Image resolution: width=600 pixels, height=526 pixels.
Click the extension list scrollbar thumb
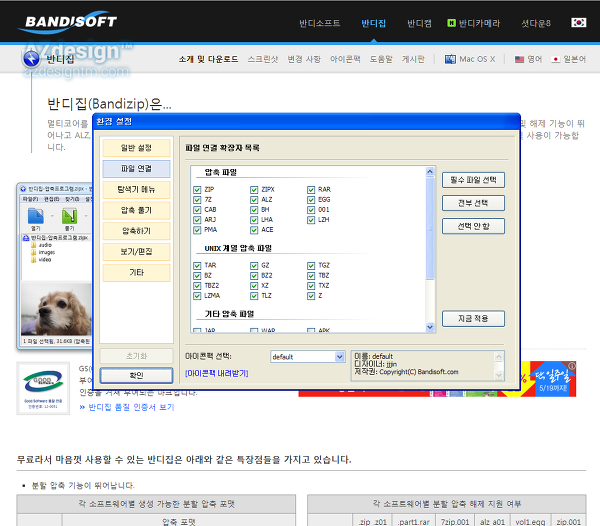[x=430, y=228]
